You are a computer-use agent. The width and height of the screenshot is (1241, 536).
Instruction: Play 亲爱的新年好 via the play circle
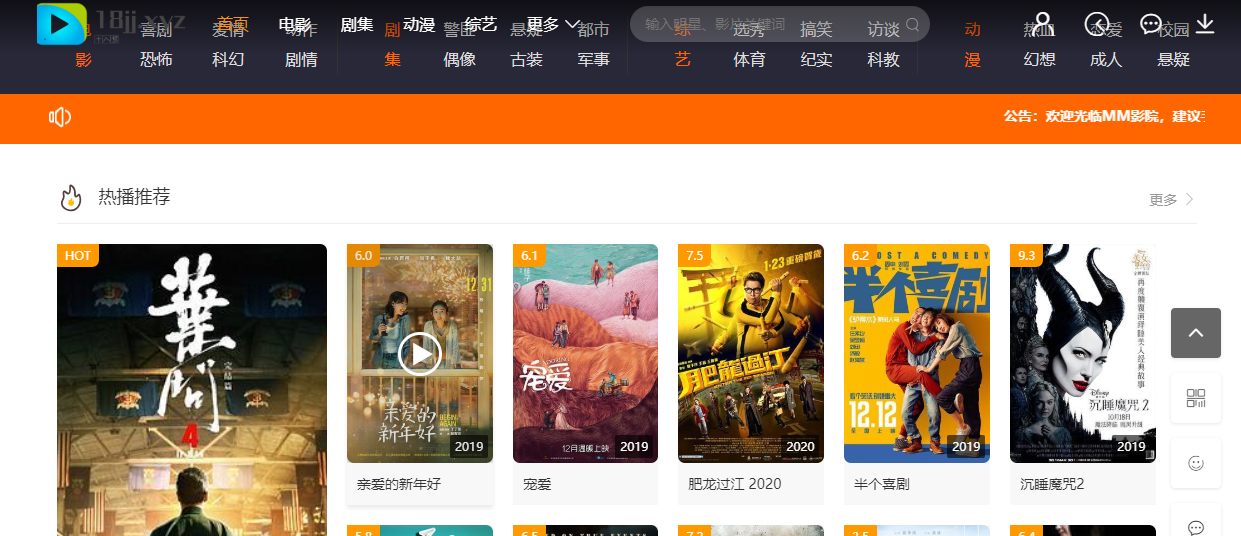click(420, 353)
